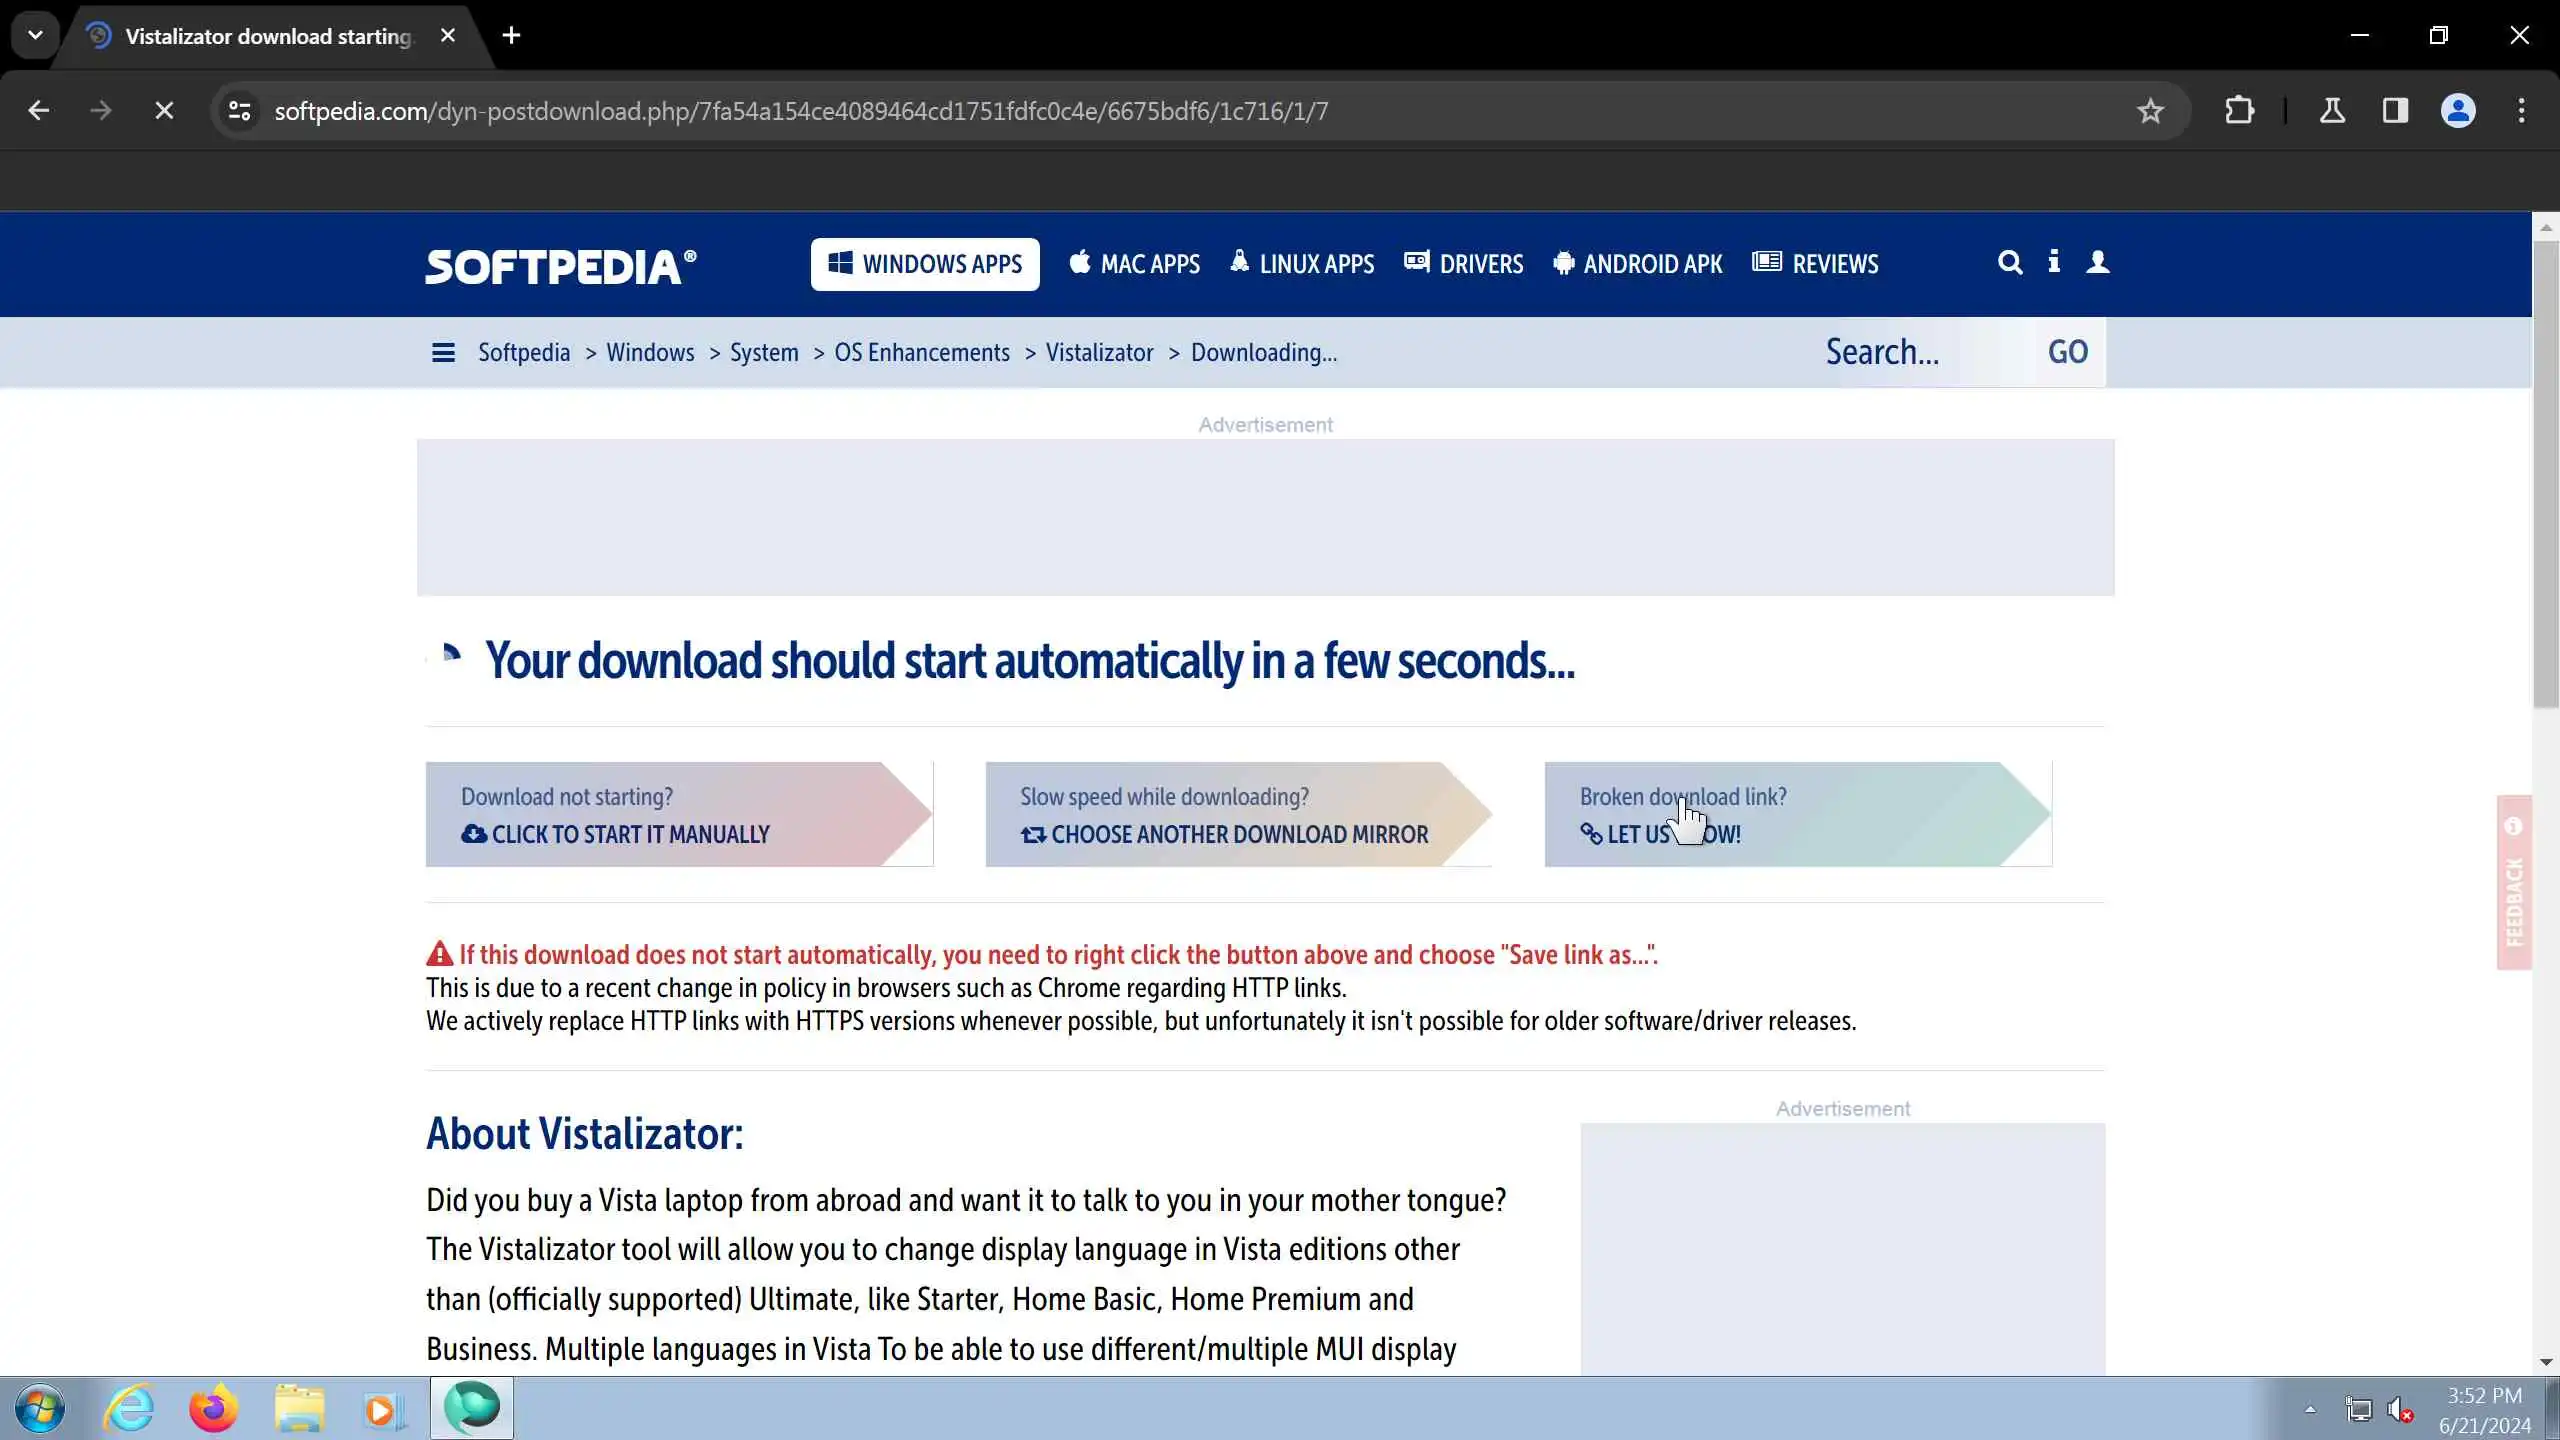Image resolution: width=2560 pixels, height=1440 pixels.
Task: Bookmark this page with the star icon
Action: point(2150,111)
